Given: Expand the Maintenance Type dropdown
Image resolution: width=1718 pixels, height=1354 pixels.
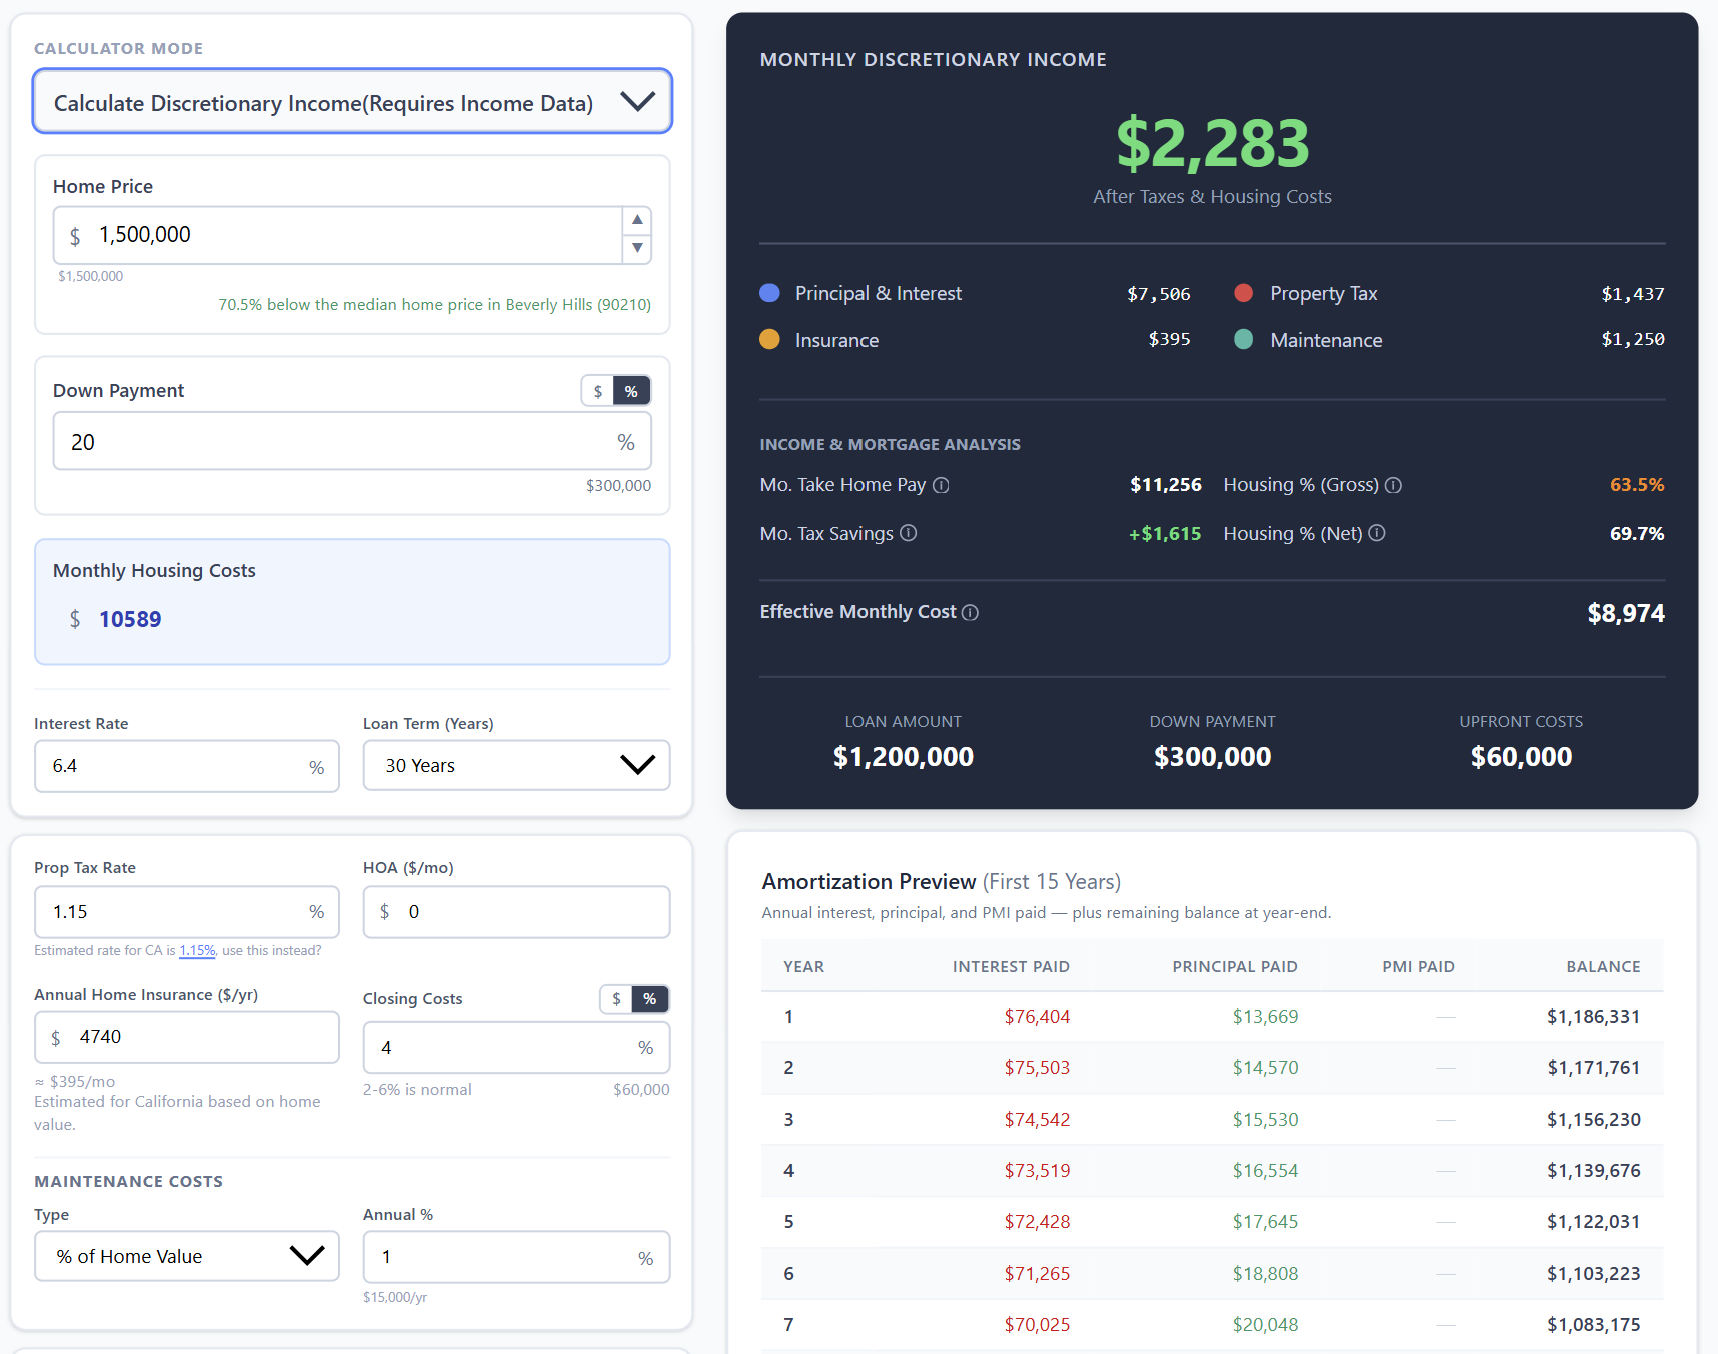Looking at the screenshot, I should point(187,1256).
